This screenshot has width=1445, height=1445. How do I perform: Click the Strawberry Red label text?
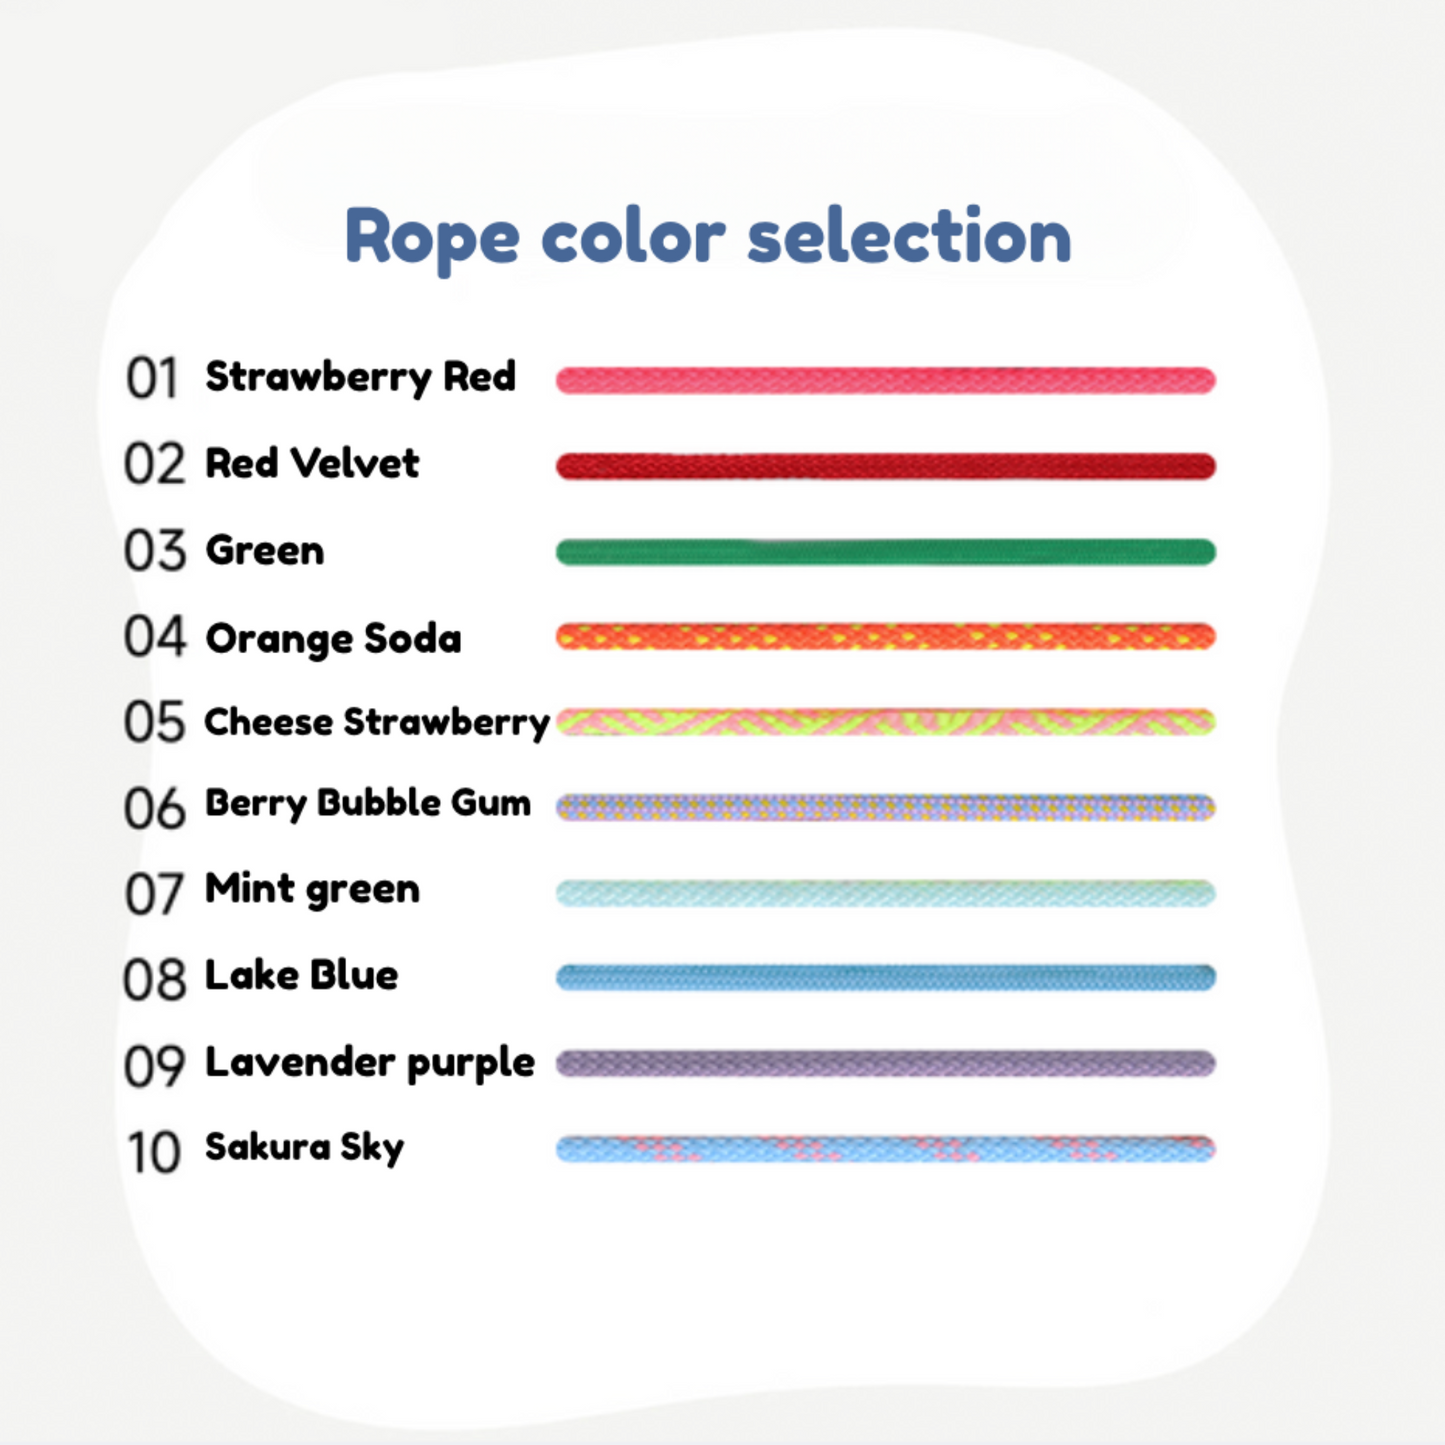360,377
